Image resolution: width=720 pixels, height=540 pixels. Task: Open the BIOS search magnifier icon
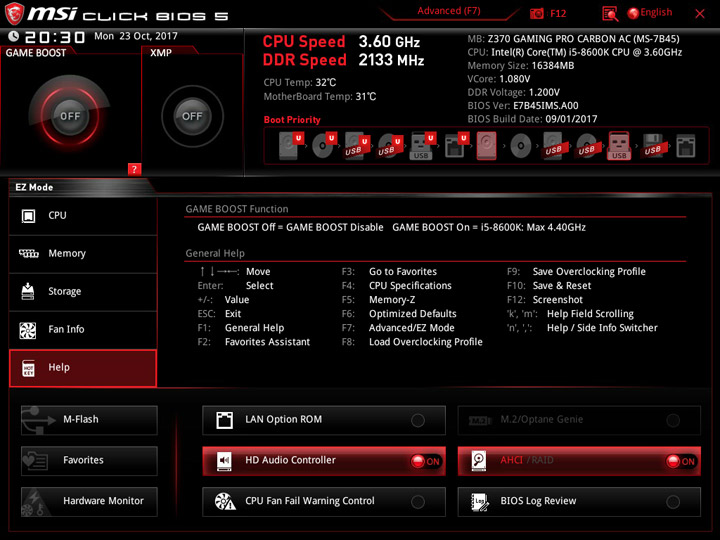[x=610, y=14]
